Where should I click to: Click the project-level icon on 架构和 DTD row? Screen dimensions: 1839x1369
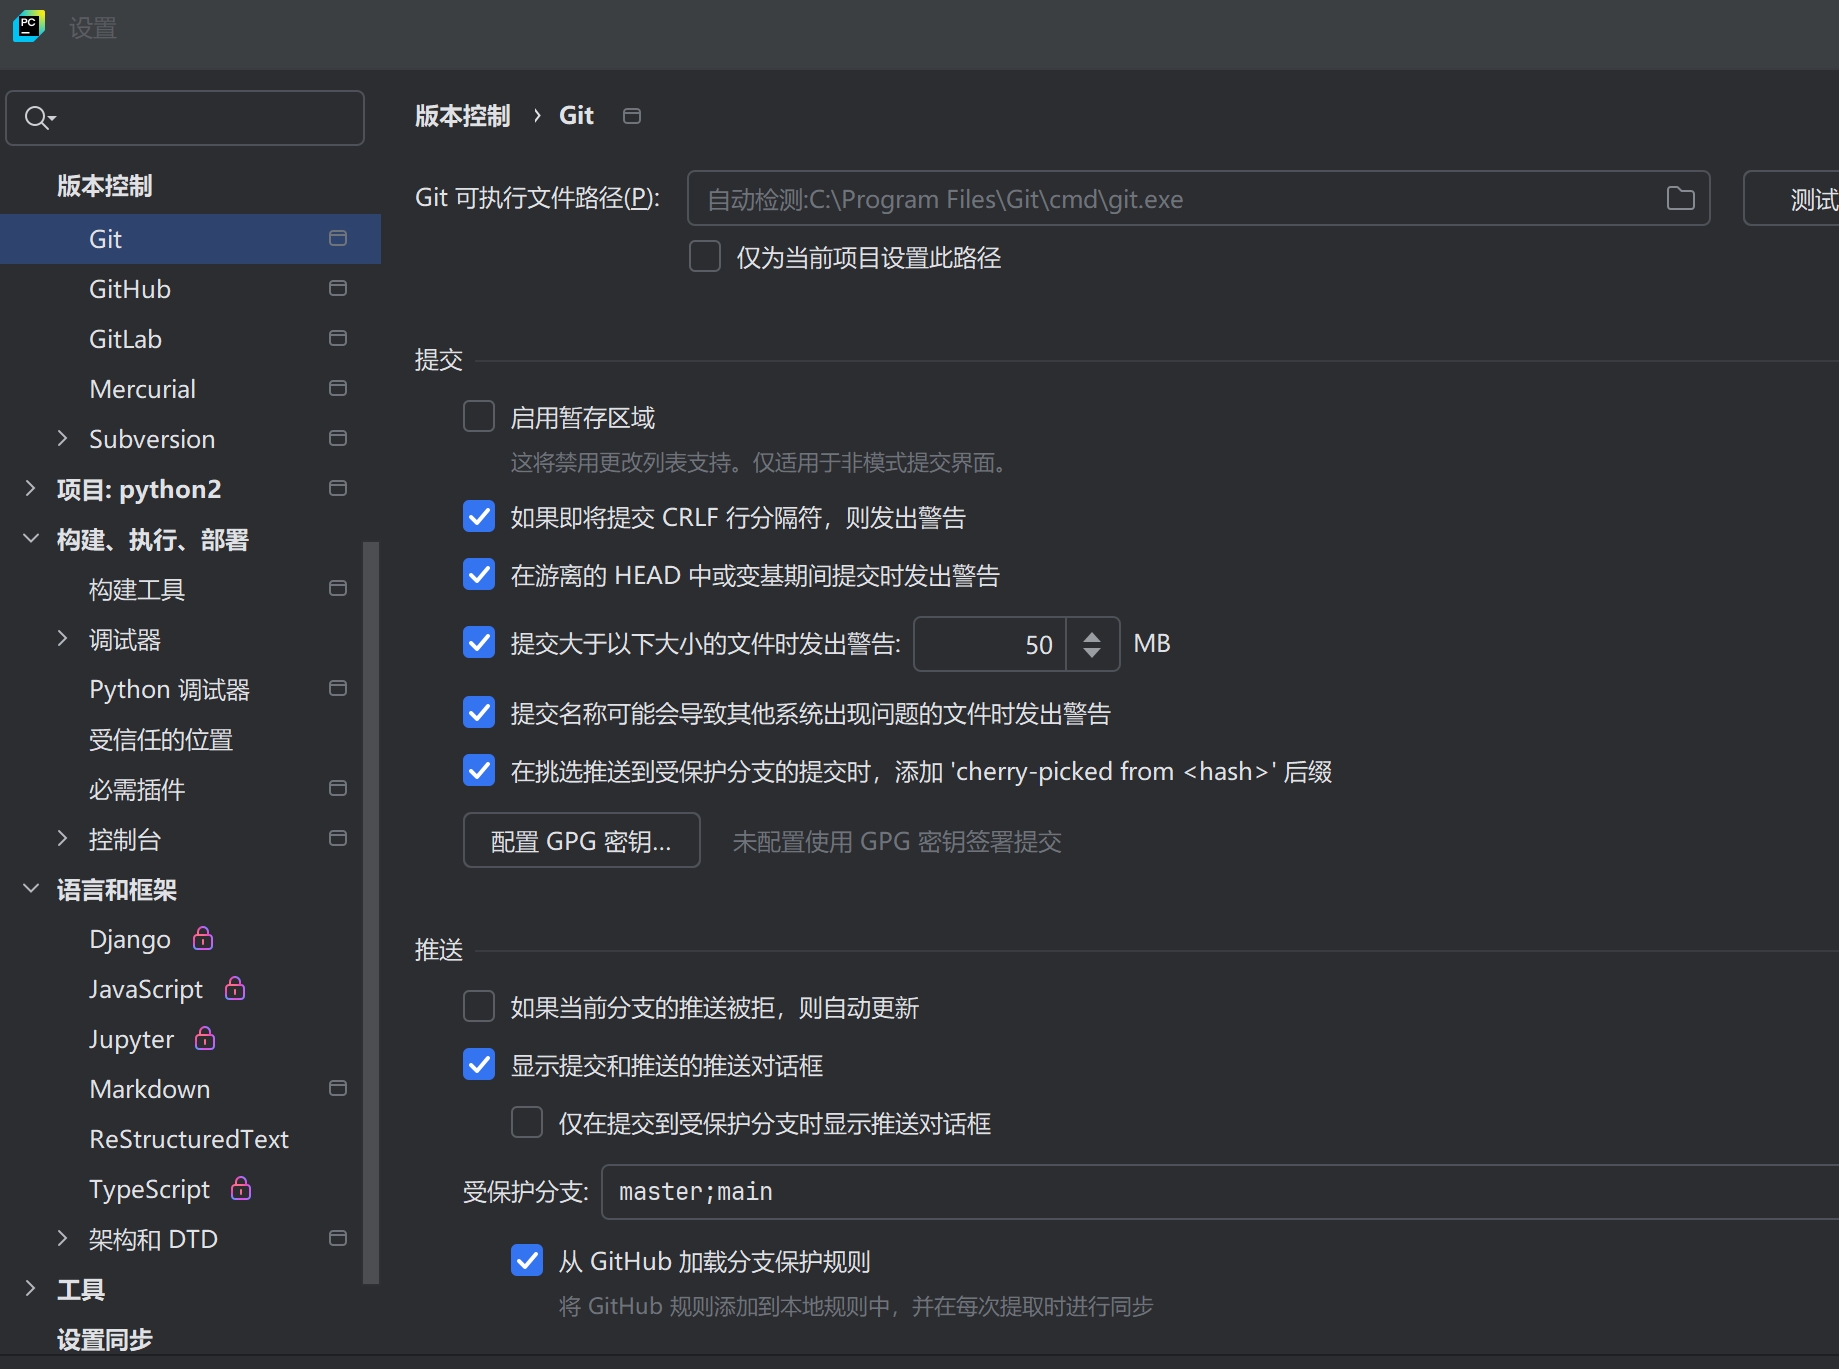click(338, 1238)
